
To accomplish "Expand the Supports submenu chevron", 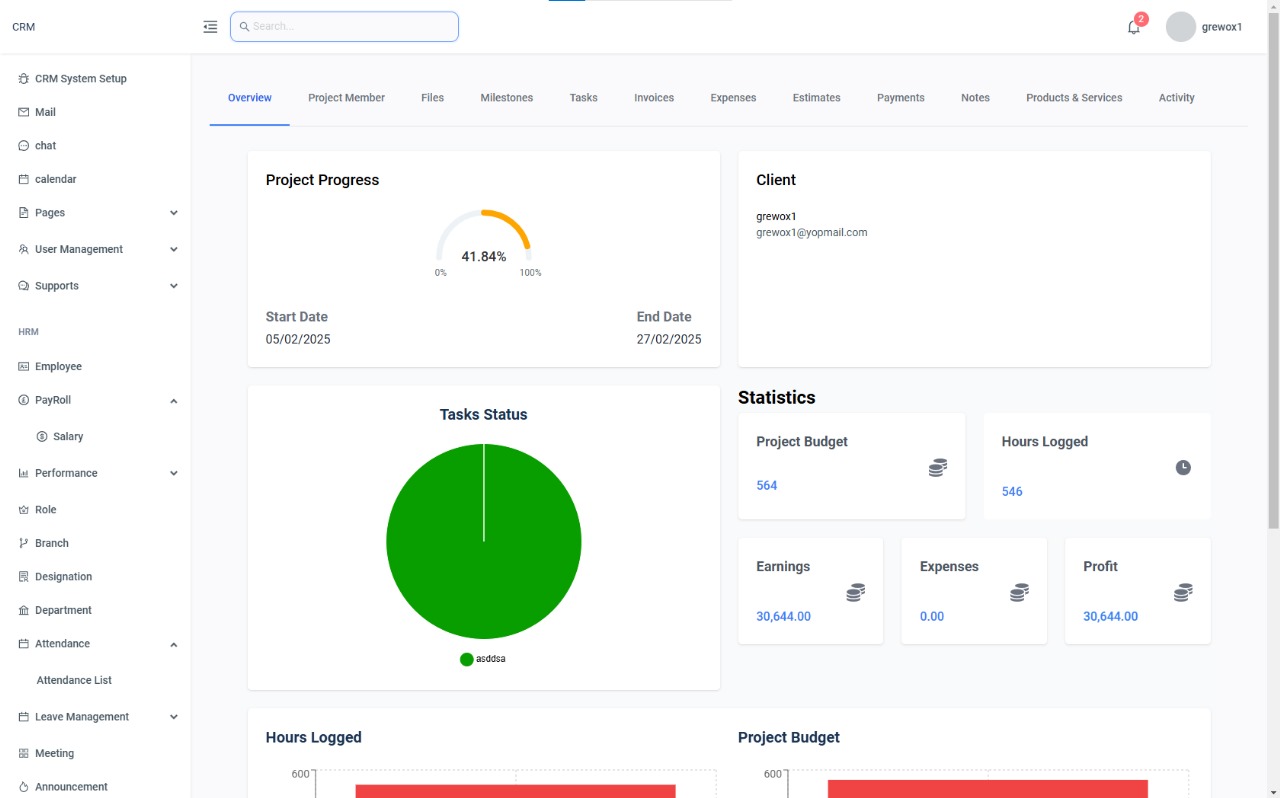I will [174, 286].
